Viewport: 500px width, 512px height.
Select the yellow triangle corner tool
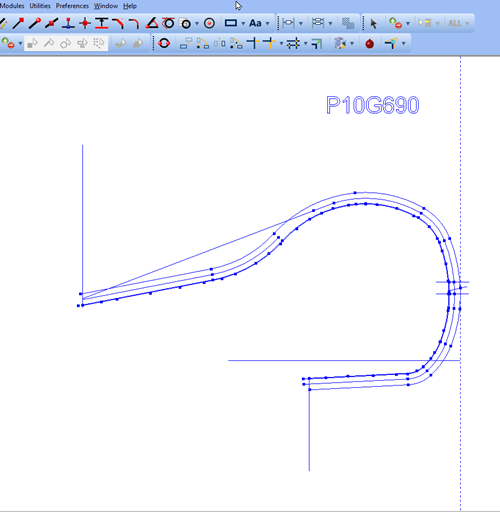tap(391, 43)
